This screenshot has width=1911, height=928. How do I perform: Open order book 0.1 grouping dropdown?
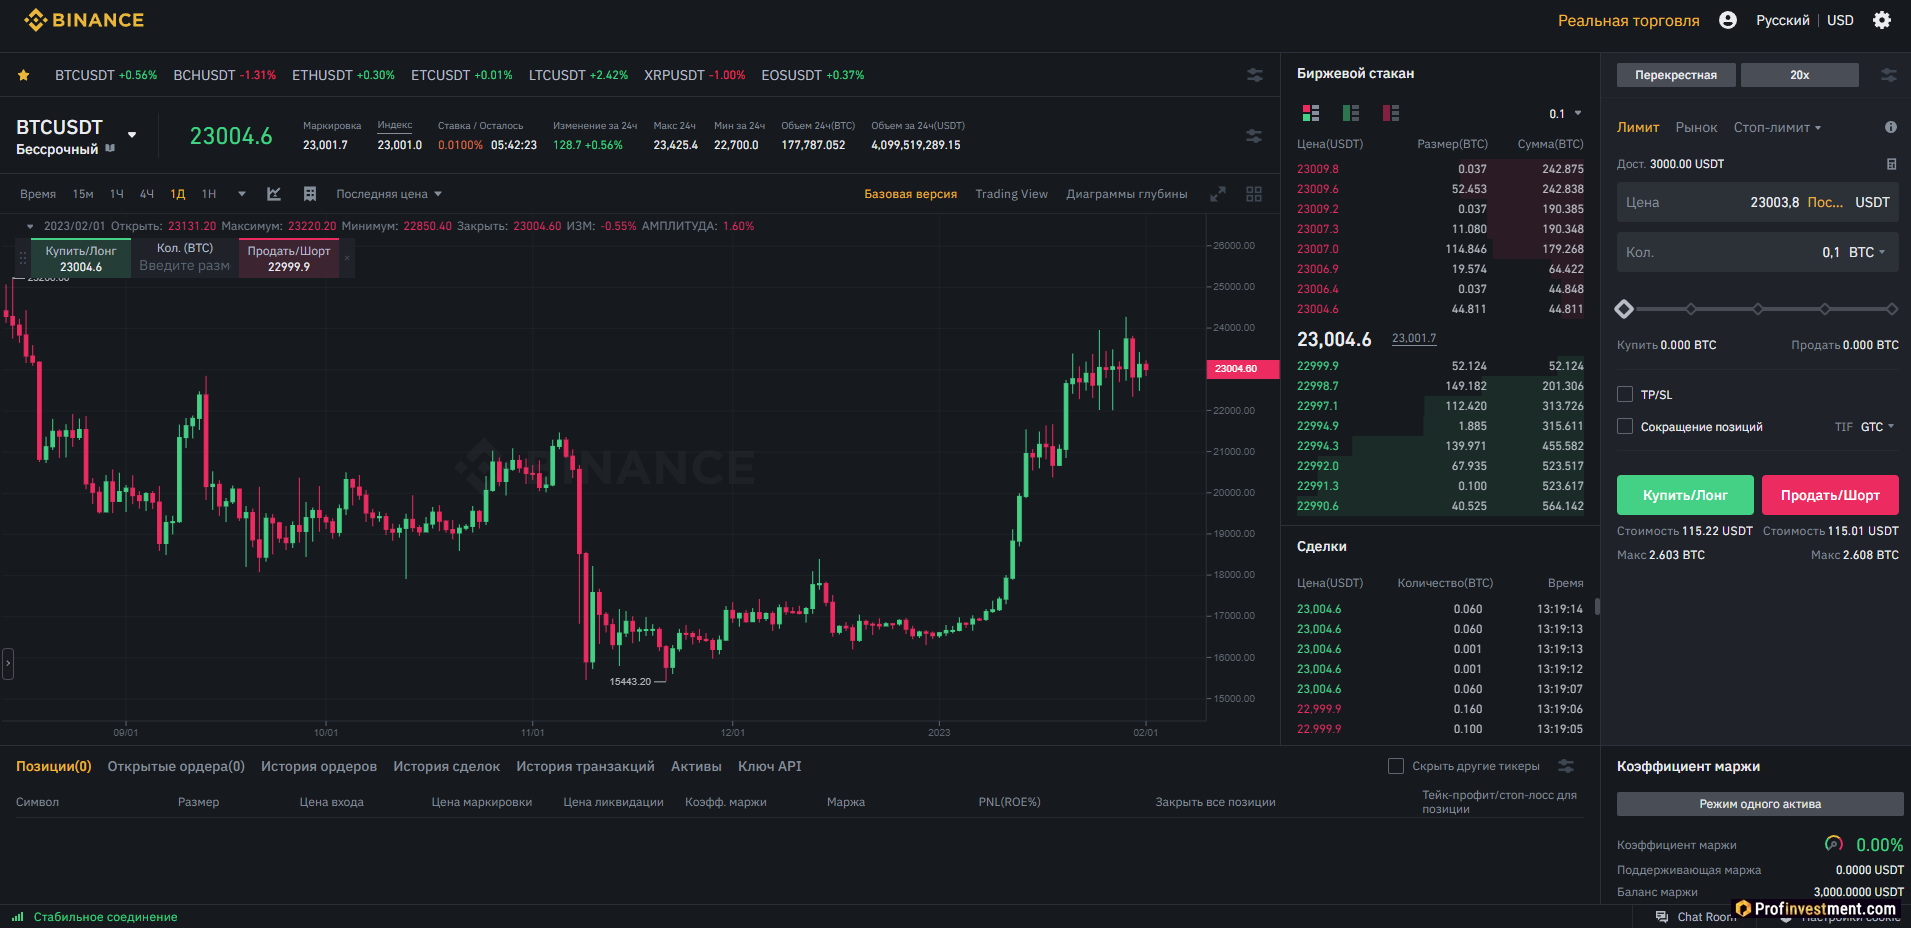tap(1565, 113)
